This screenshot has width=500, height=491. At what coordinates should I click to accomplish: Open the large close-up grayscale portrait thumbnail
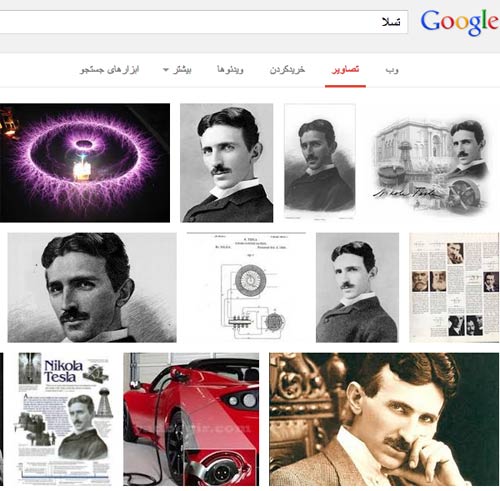[92, 287]
